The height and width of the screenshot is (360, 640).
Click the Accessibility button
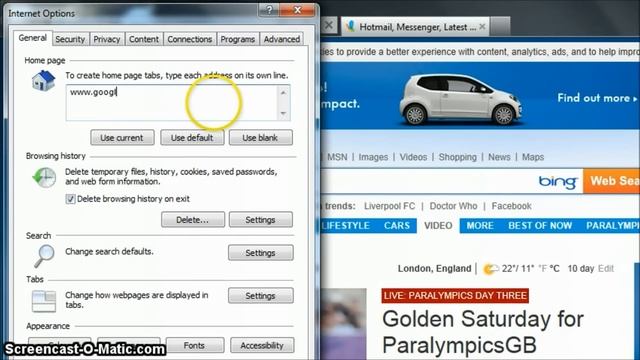[x=262, y=345]
